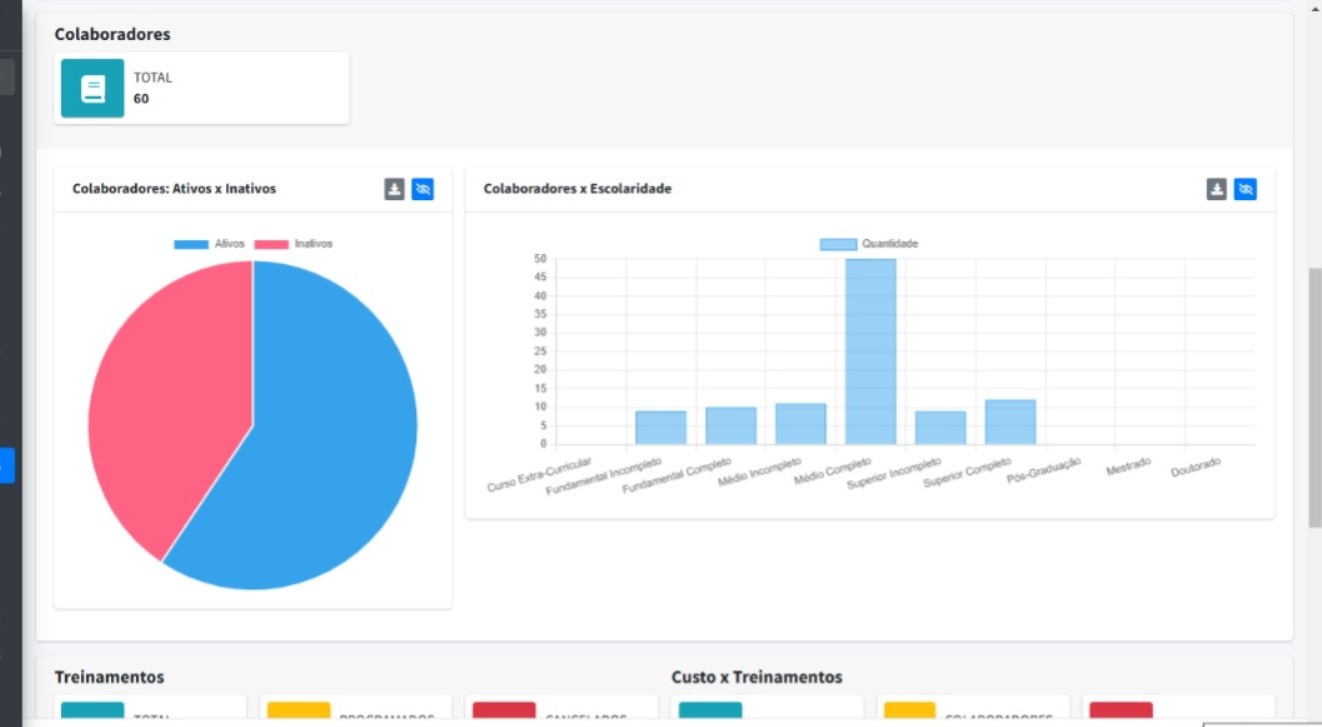The image size is (1322, 727).
Task: Click the TOTAL 60 colaboradores card
Action: [202, 88]
